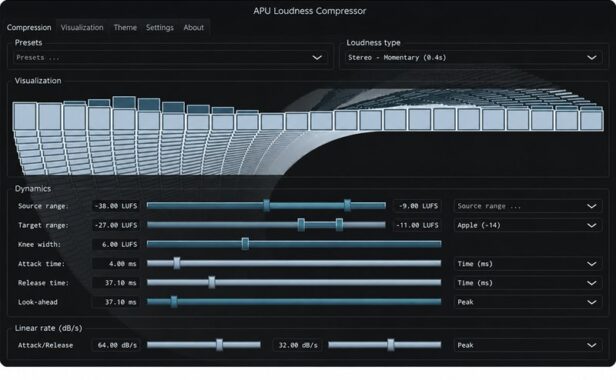Click the Release time 37.10 ms field
This screenshot has height=380, width=616.
coord(116,283)
